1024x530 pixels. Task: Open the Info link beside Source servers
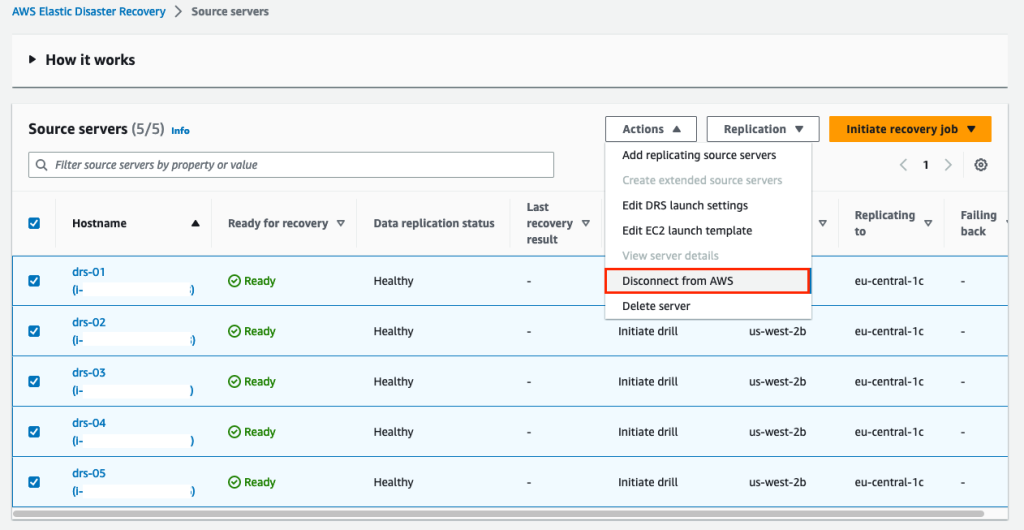pyautogui.click(x=180, y=131)
